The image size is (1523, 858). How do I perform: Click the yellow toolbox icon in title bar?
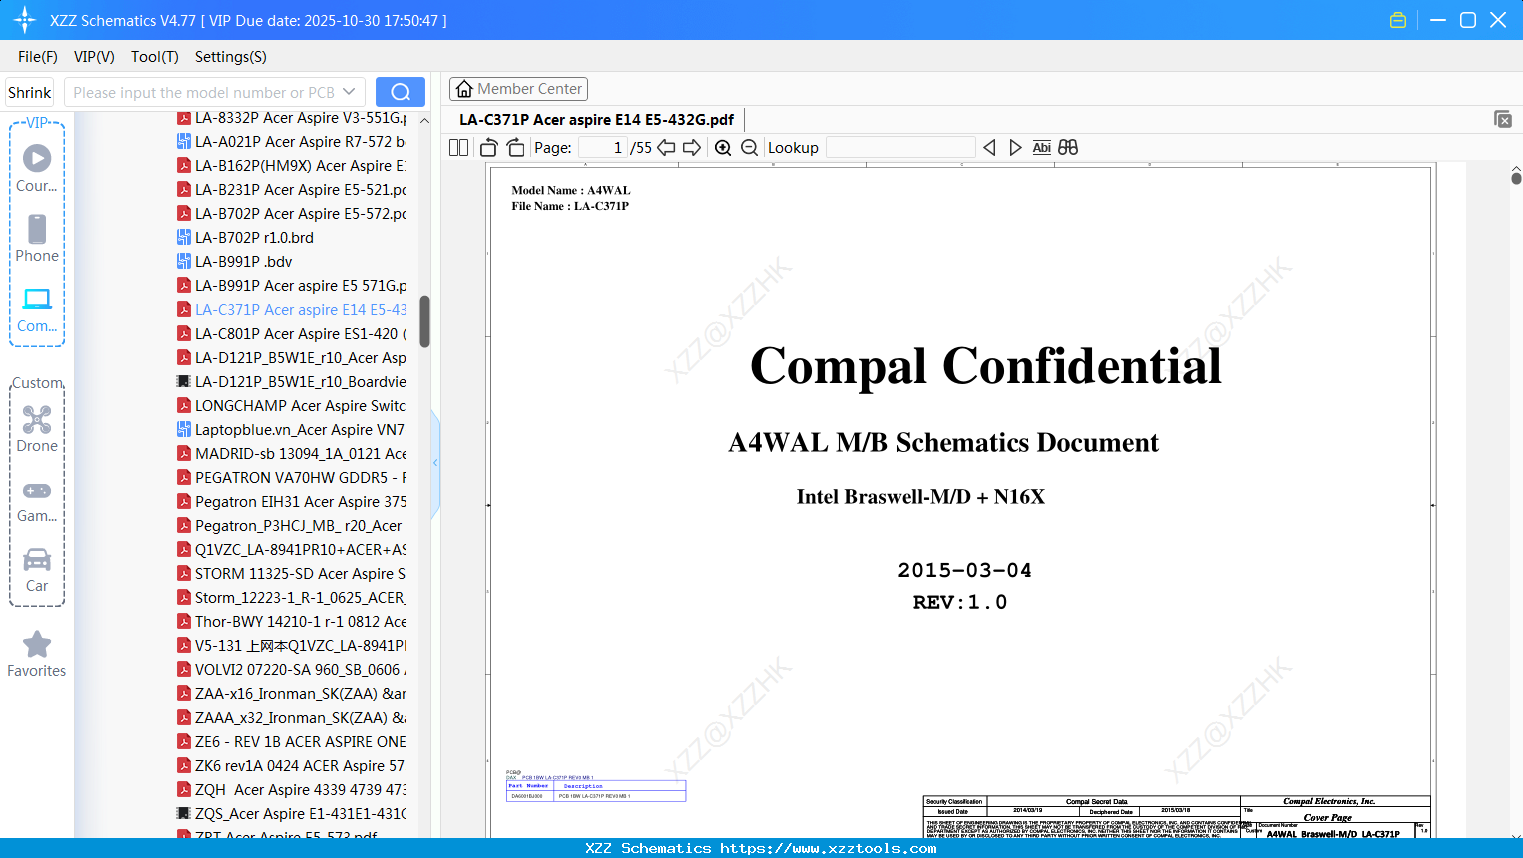click(1398, 20)
